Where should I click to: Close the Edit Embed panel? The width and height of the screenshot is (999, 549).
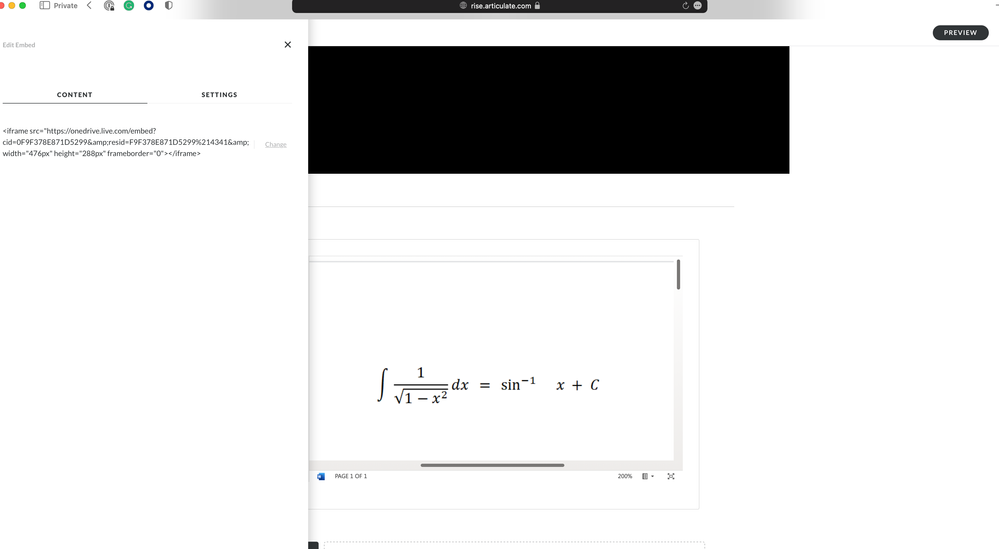tap(287, 45)
